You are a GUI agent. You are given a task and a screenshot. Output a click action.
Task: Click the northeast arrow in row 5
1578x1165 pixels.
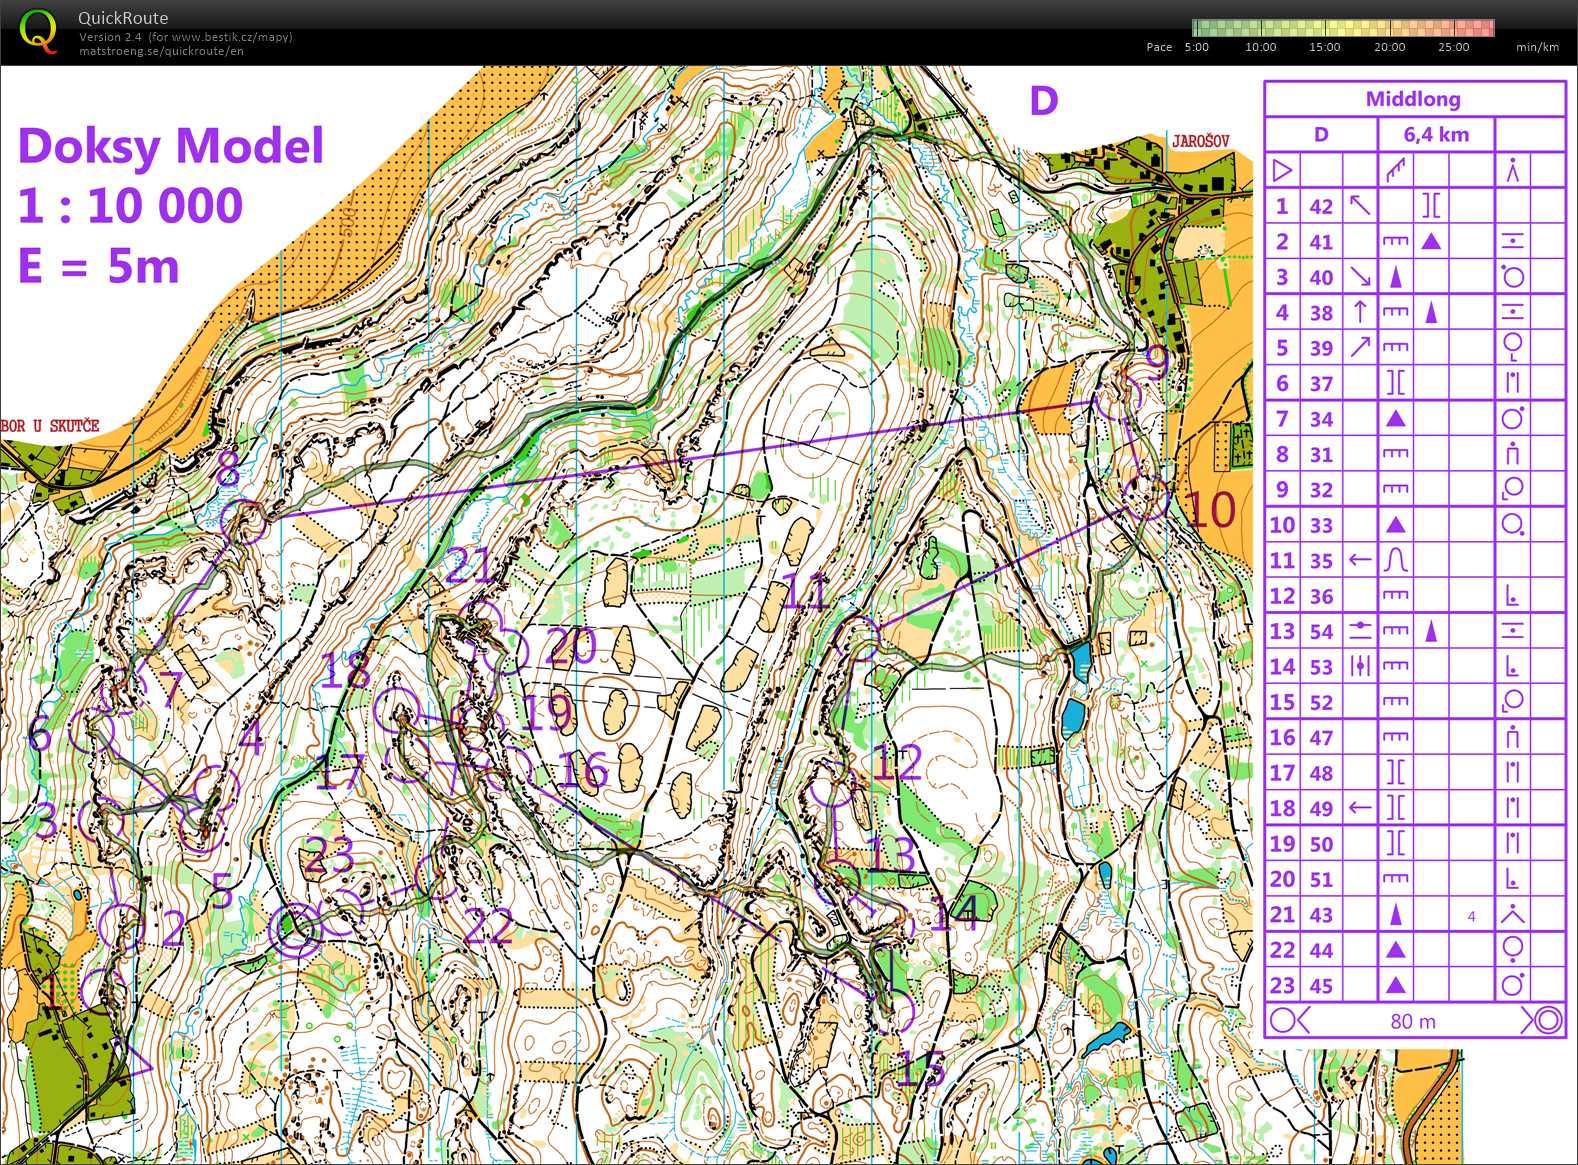click(1359, 347)
